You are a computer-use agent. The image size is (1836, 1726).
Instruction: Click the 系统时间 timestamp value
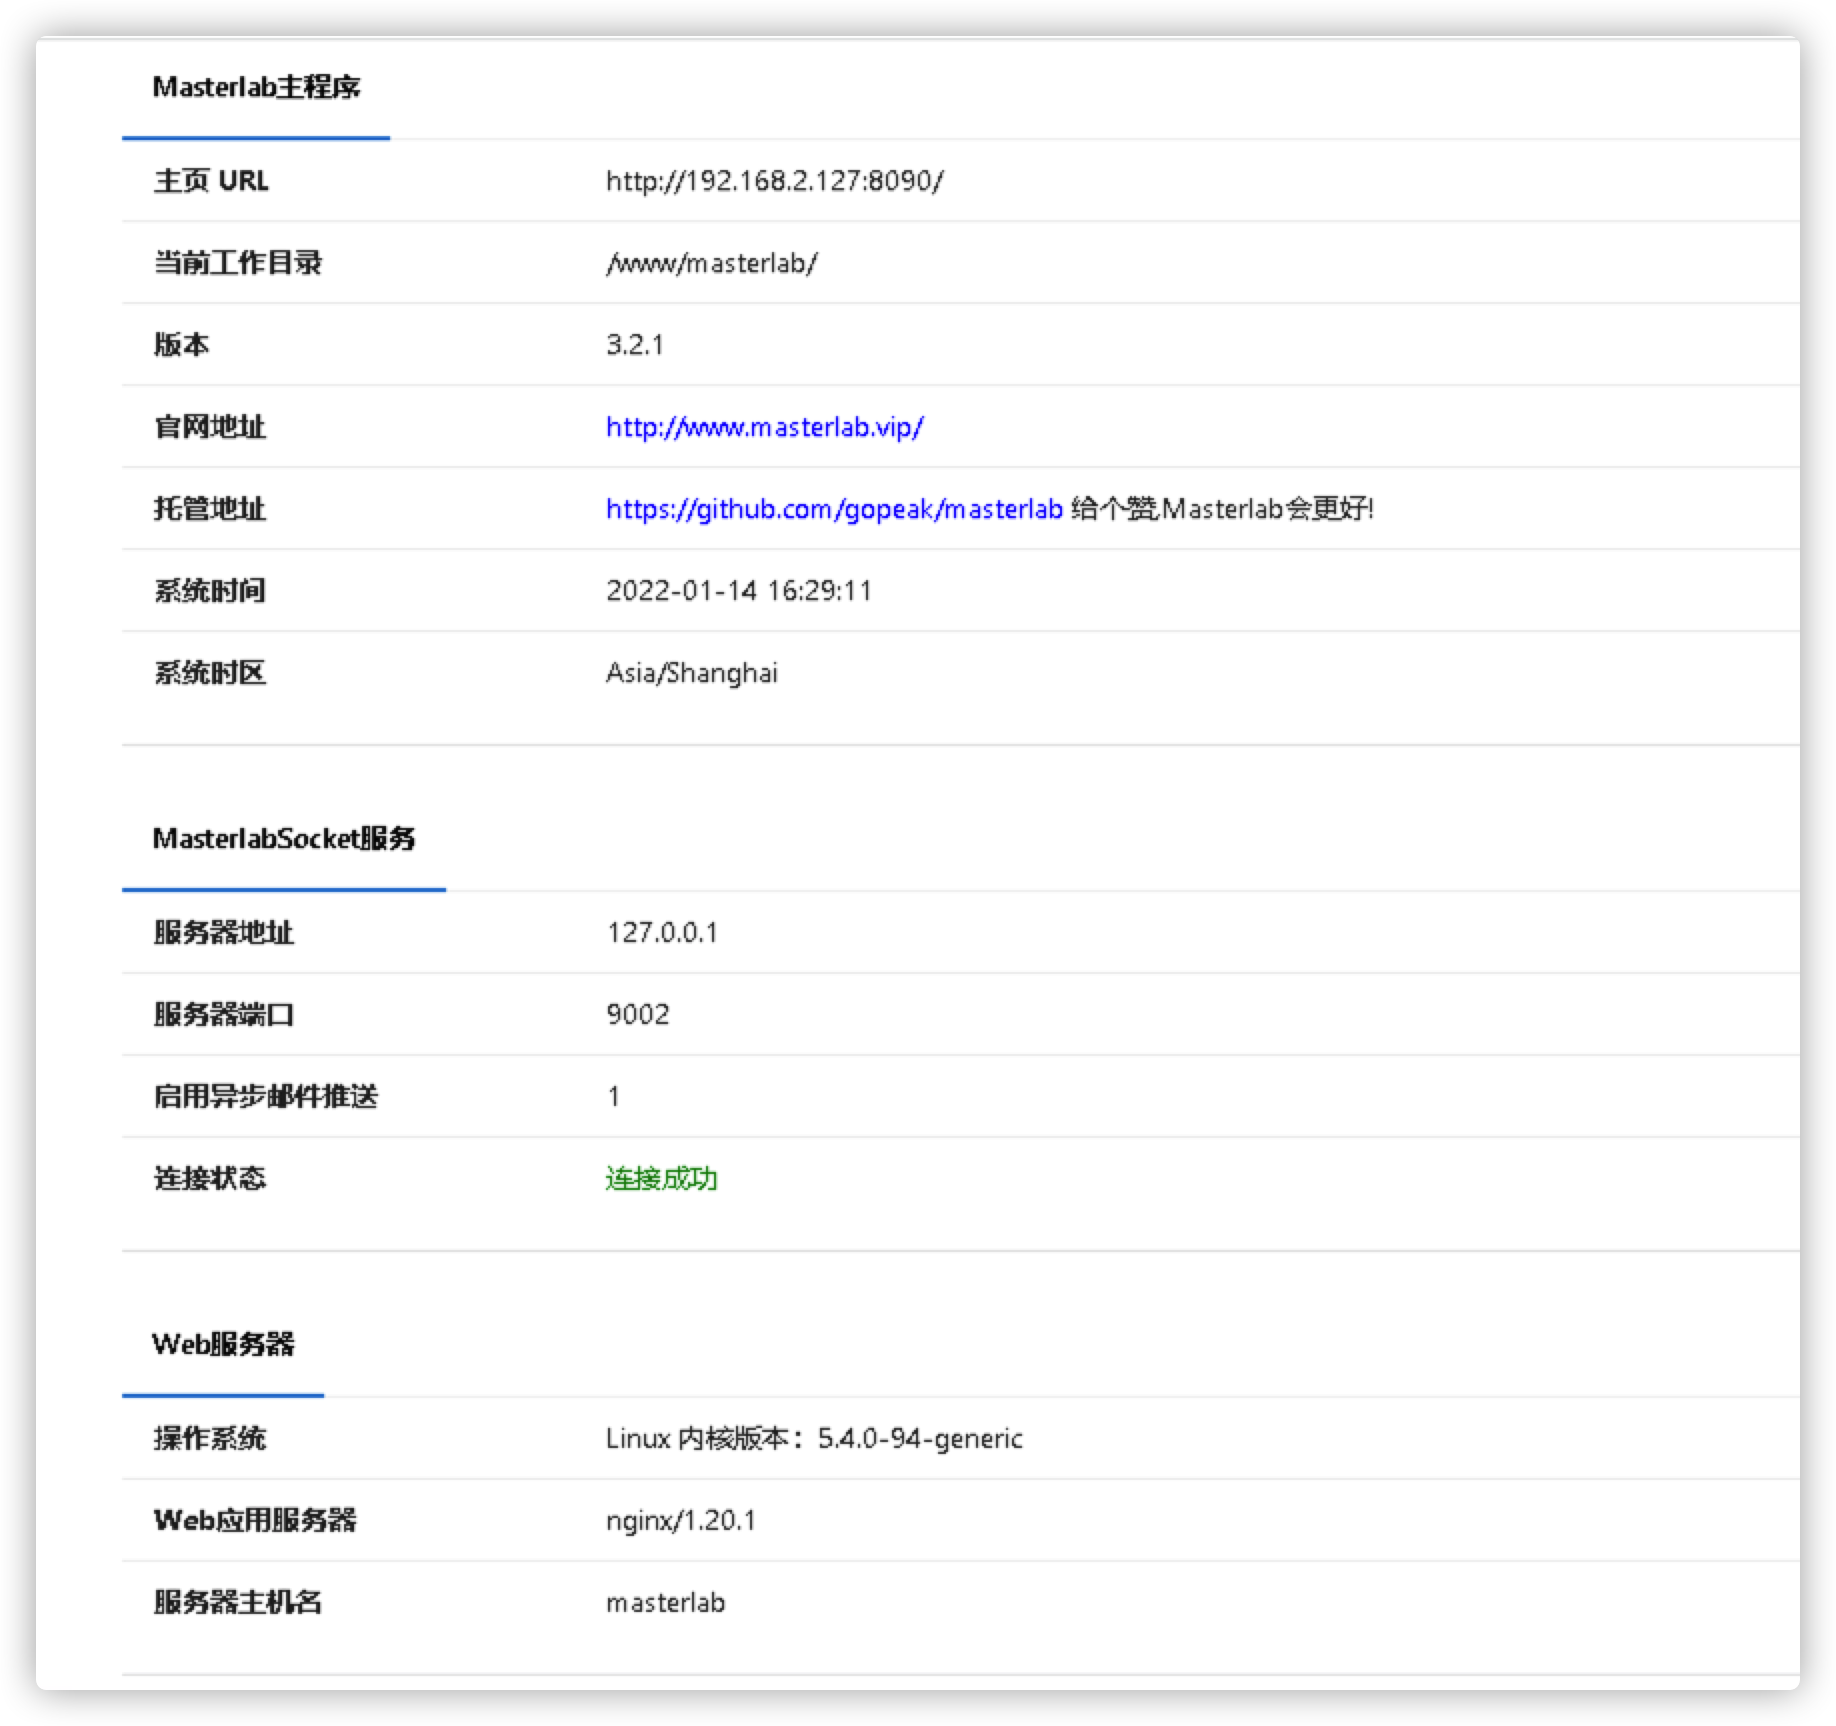tap(738, 590)
